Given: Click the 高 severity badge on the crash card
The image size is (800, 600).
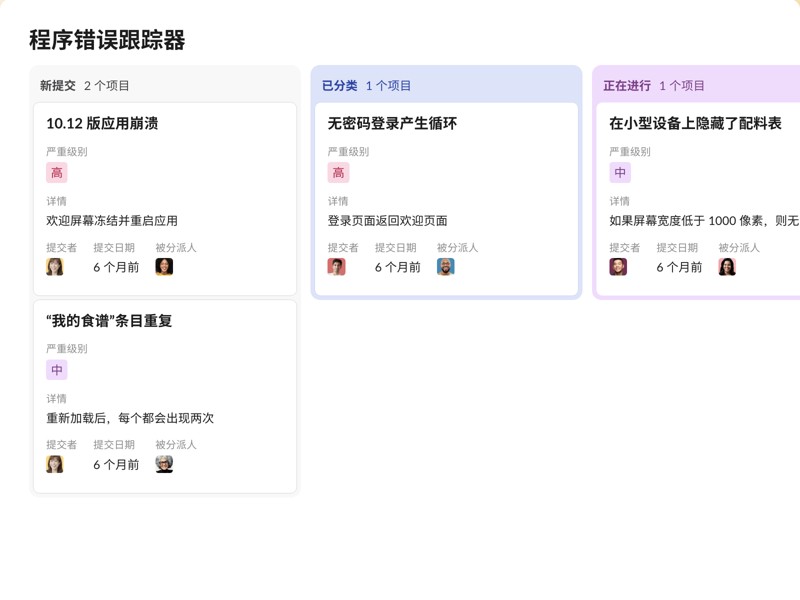Looking at the screenshot, I should tap(57, 173).
